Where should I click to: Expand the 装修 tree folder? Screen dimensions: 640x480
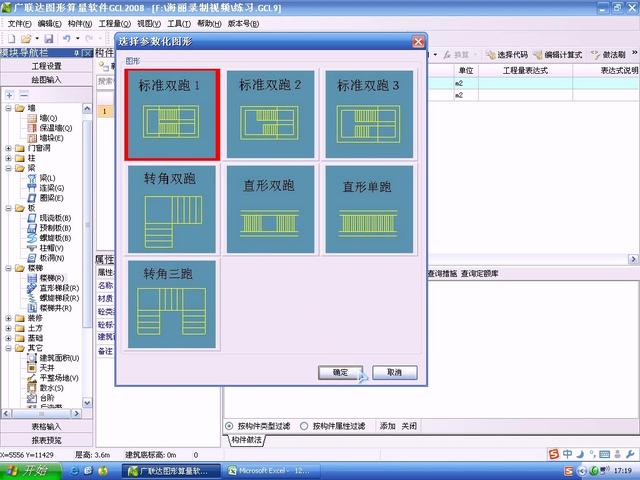9,318
